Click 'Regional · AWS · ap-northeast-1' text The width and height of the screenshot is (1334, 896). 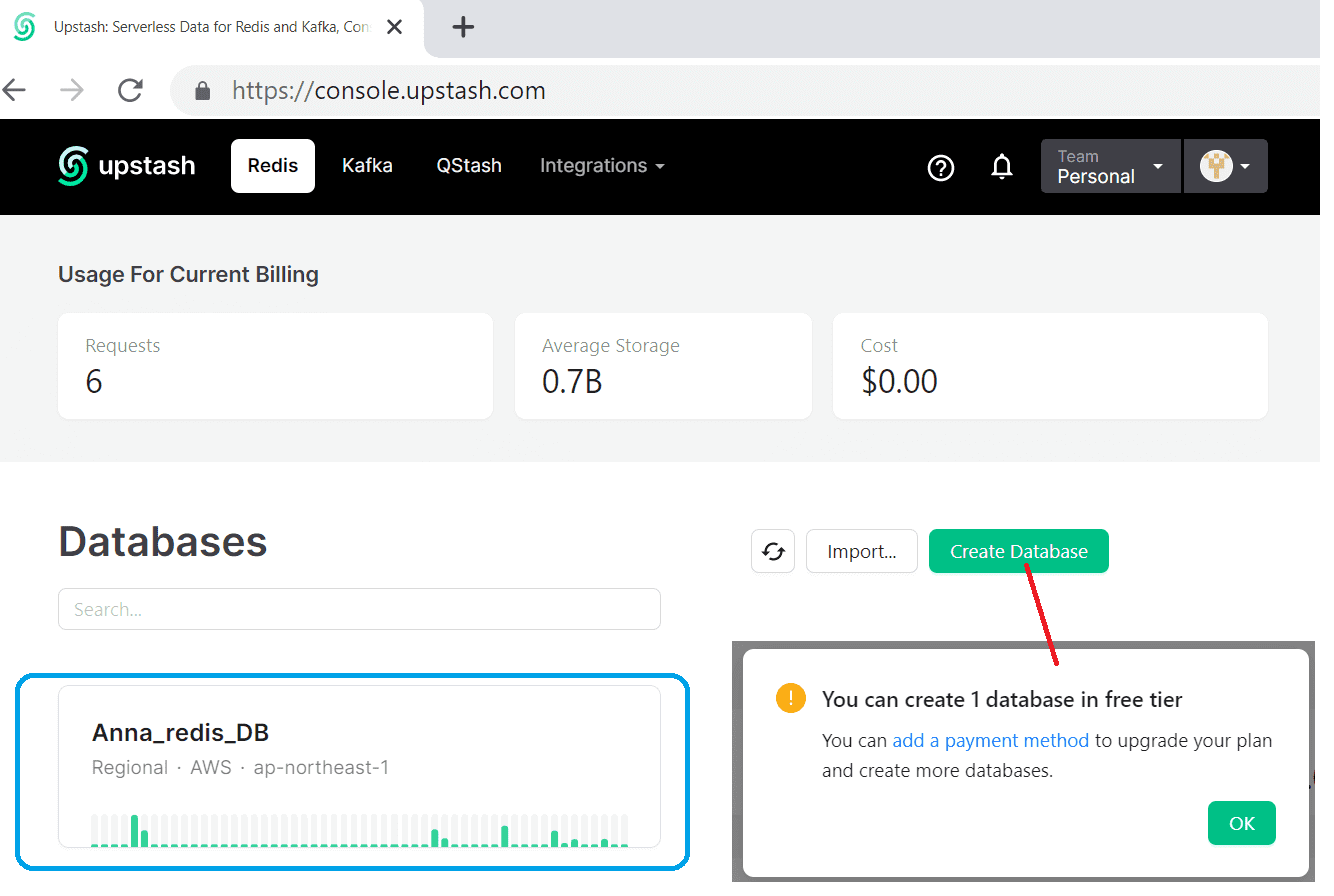(x=240, y=768)
